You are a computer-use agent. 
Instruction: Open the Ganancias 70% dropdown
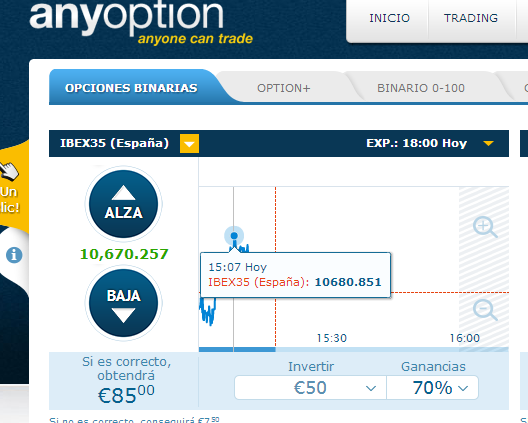432,388
